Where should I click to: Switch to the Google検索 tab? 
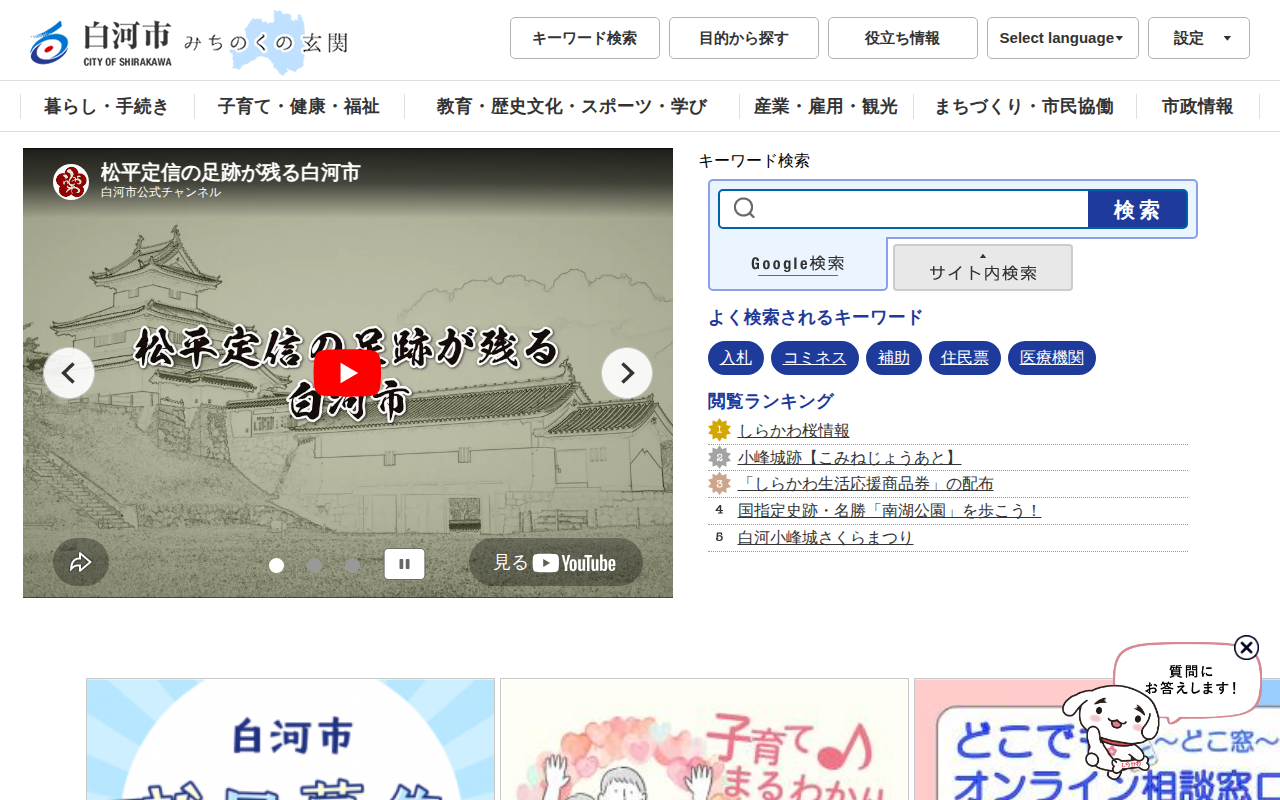(x=798, y=264)
